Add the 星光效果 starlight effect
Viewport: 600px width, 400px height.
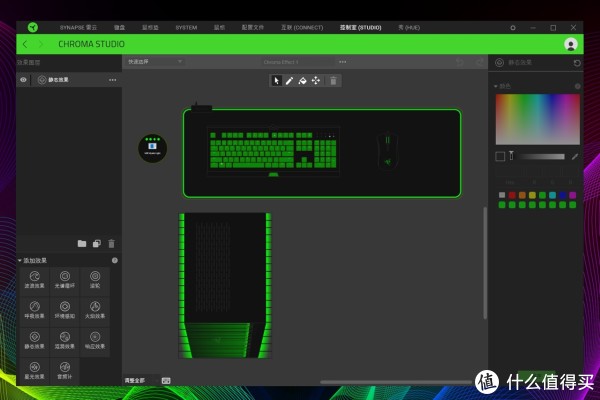tap(34, 371)
